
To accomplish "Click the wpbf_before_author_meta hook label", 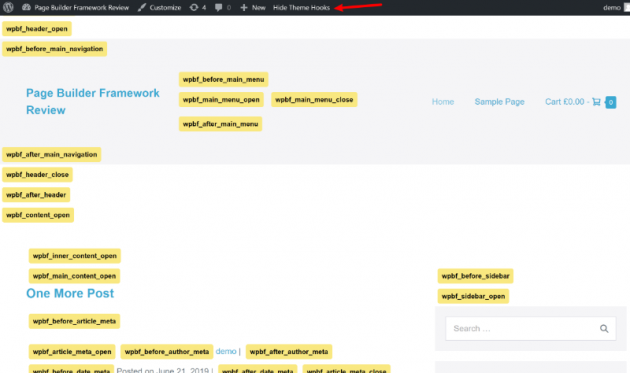I will pos(167,351).
